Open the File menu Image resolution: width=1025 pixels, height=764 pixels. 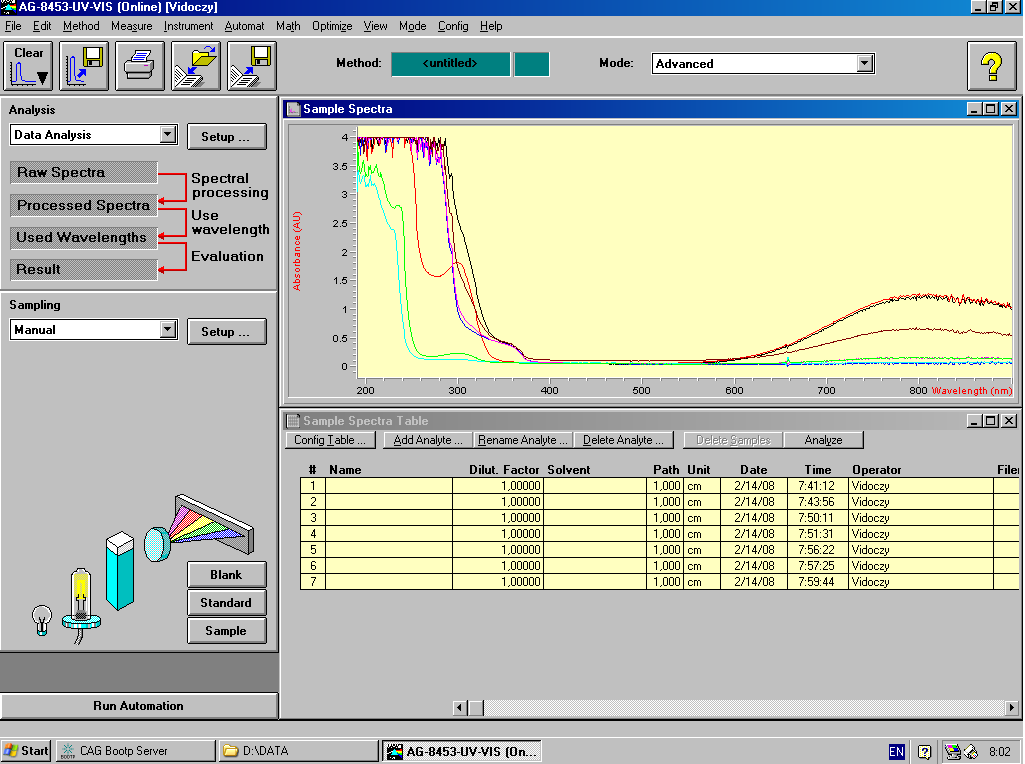point(13,26)
